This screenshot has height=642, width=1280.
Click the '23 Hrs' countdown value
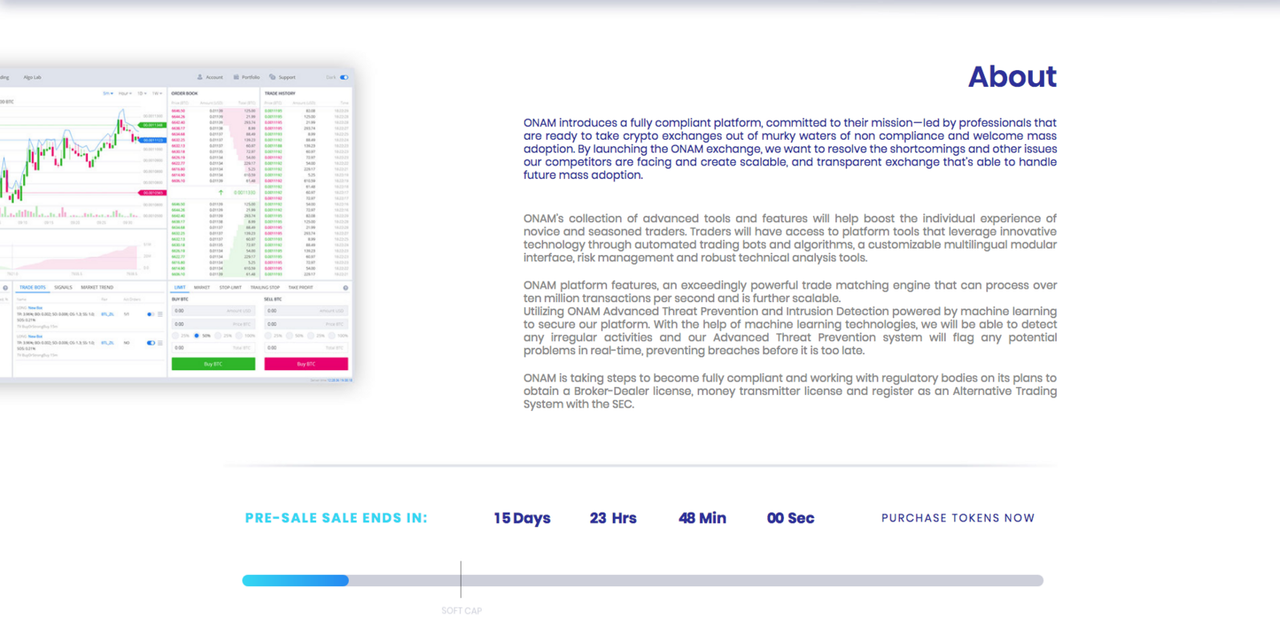(x=613, y=518)
